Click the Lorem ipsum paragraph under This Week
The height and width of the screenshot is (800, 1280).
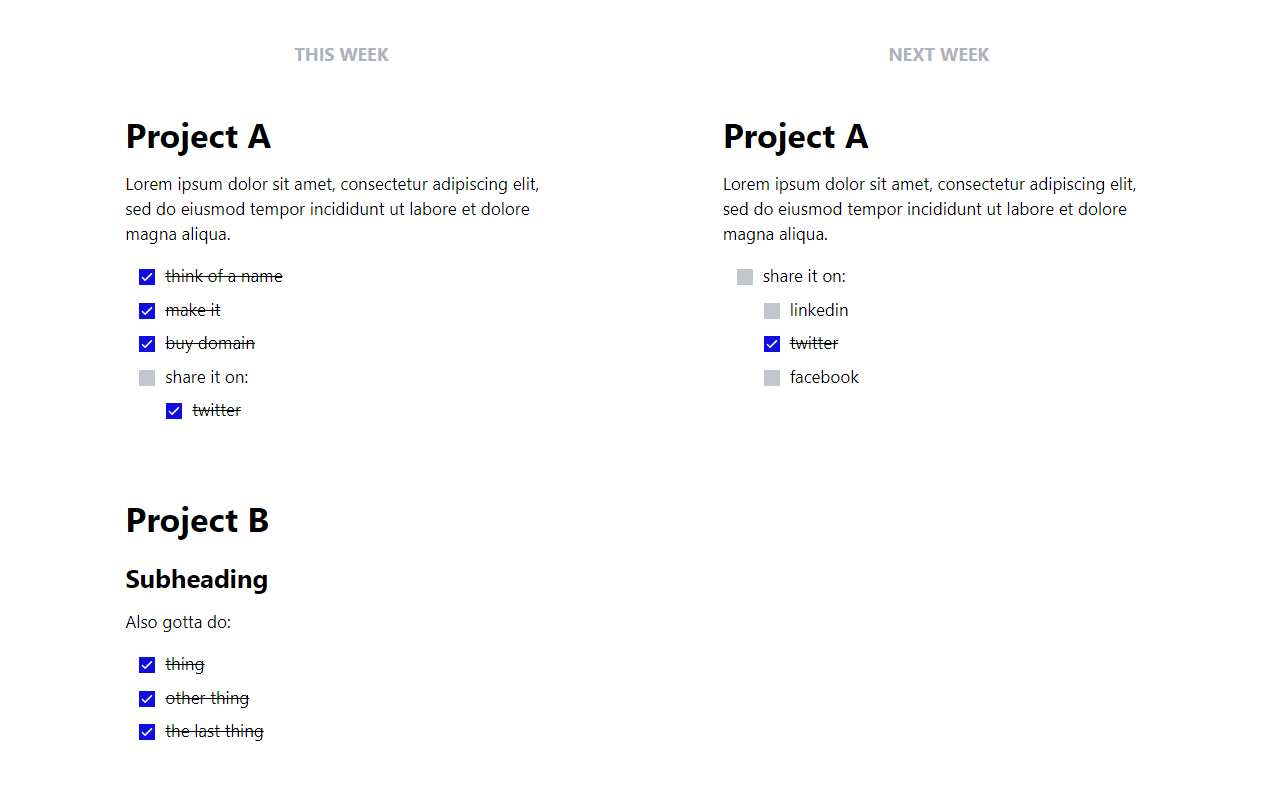pos(332,209)
